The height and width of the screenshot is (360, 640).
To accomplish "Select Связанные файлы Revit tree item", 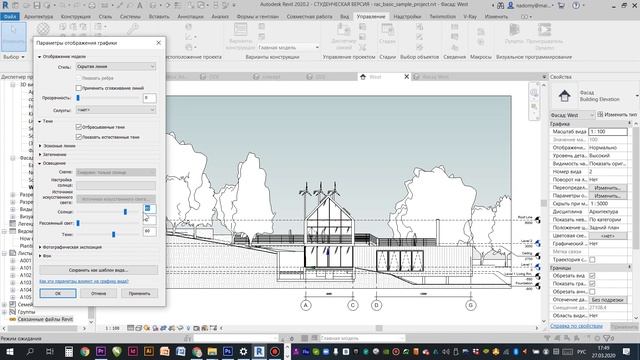I will 45,319.
